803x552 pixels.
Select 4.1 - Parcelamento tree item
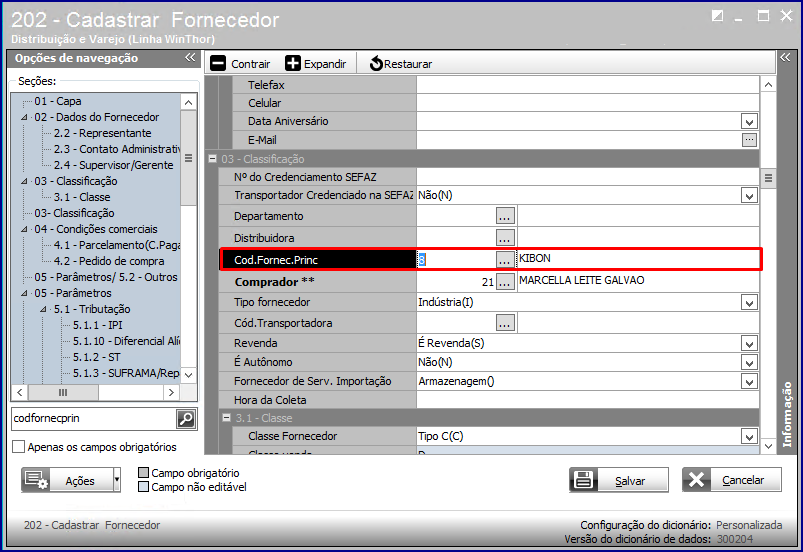tap(117, 245)
